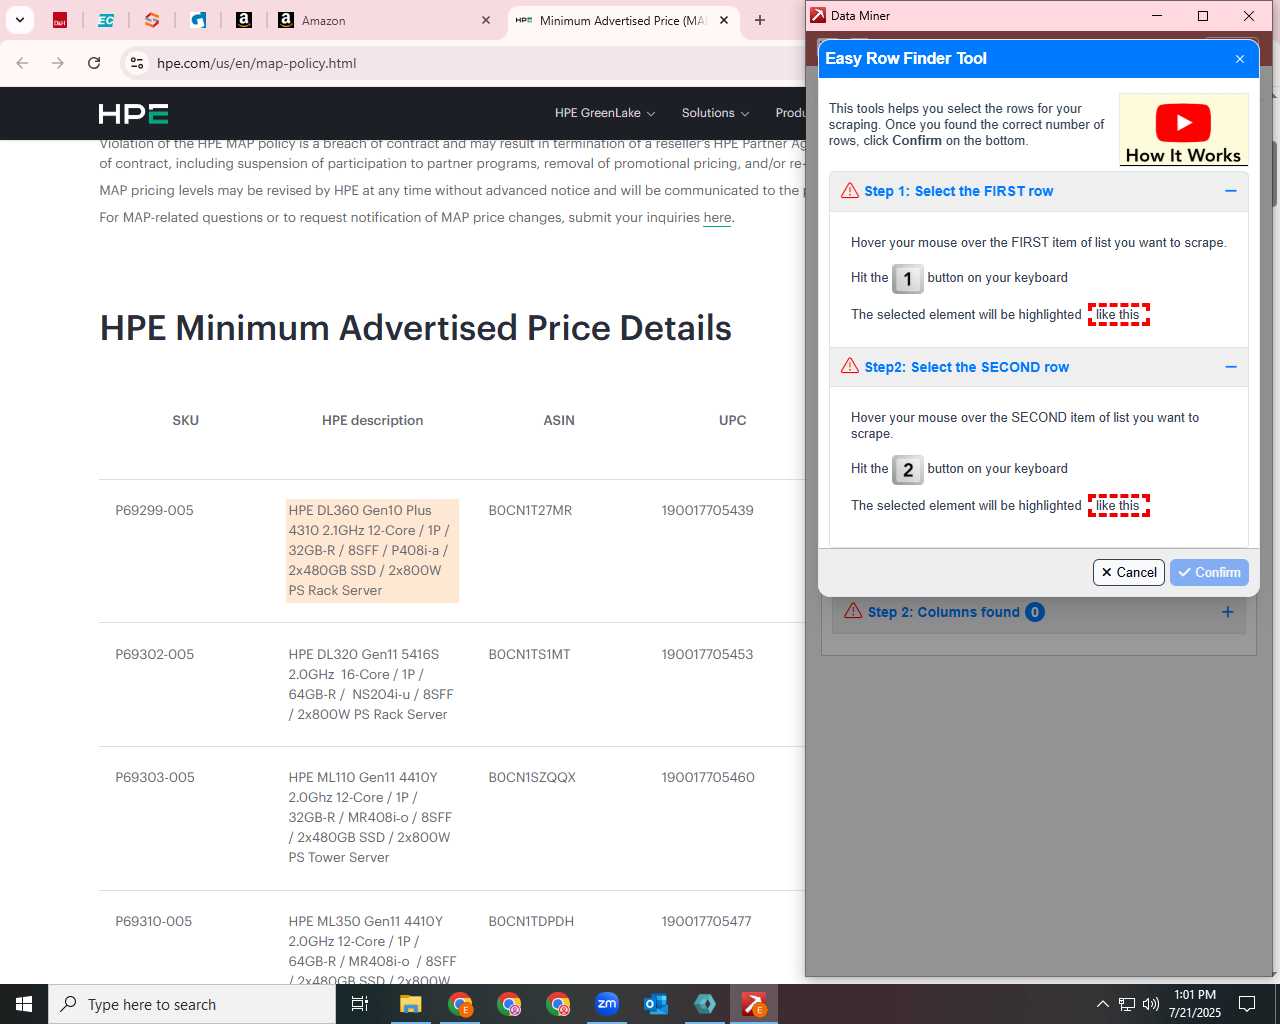The width and height of the screenshot is (1280, 1024).
Task: Select the HPE DL320 Gen11 5416S description
Action: point(371,684)
